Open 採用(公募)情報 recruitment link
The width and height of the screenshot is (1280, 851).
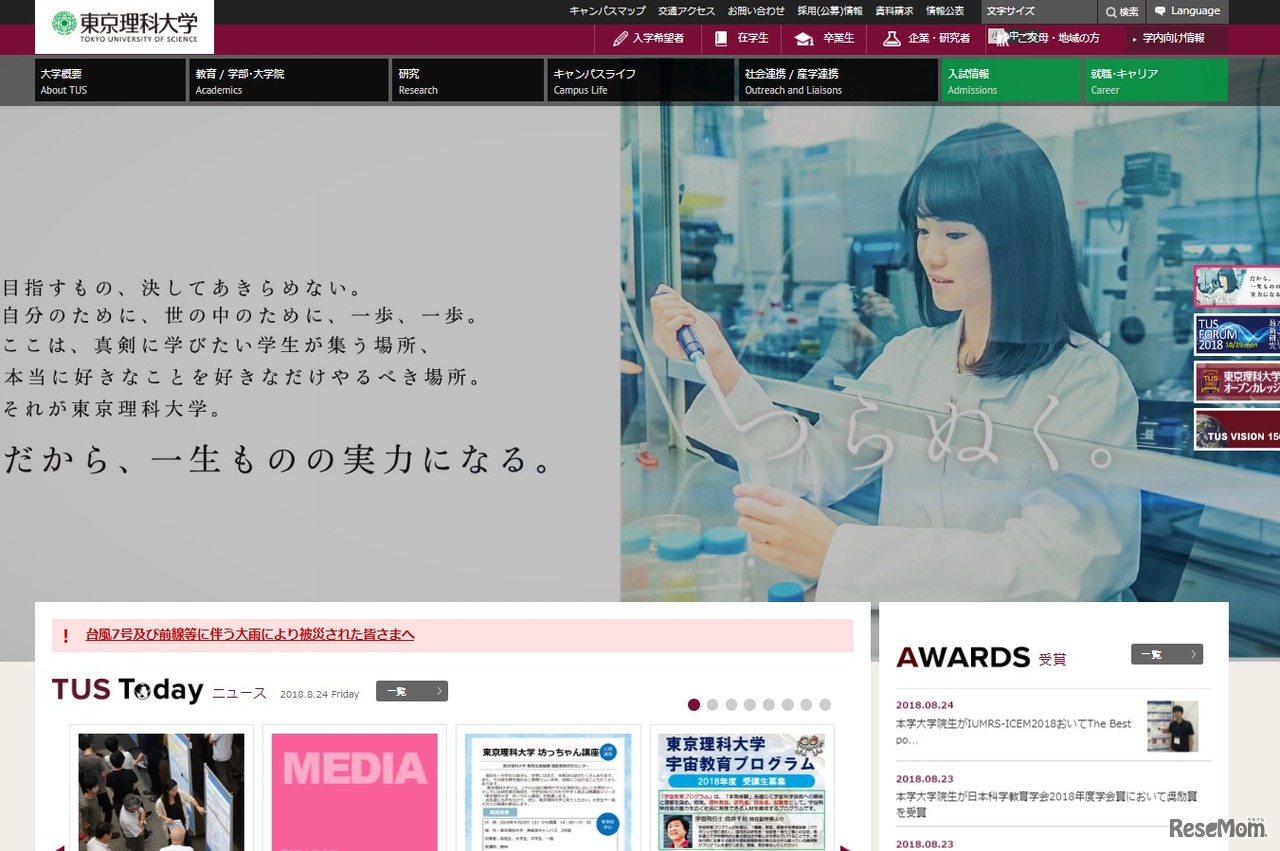click(x=830, y=11)
